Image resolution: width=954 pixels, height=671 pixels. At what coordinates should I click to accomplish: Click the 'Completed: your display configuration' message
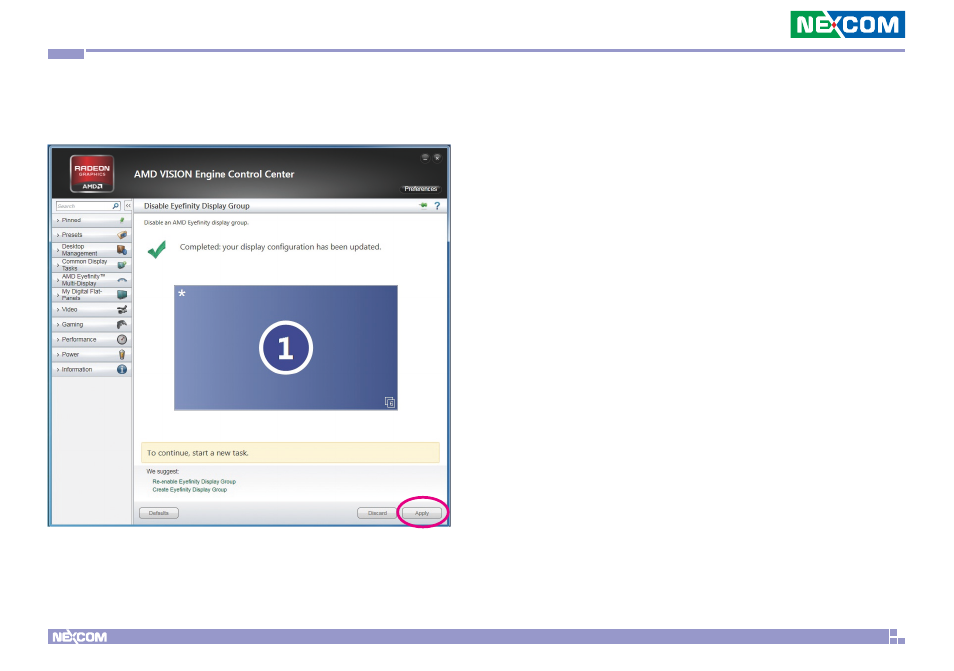click(280, 247)
